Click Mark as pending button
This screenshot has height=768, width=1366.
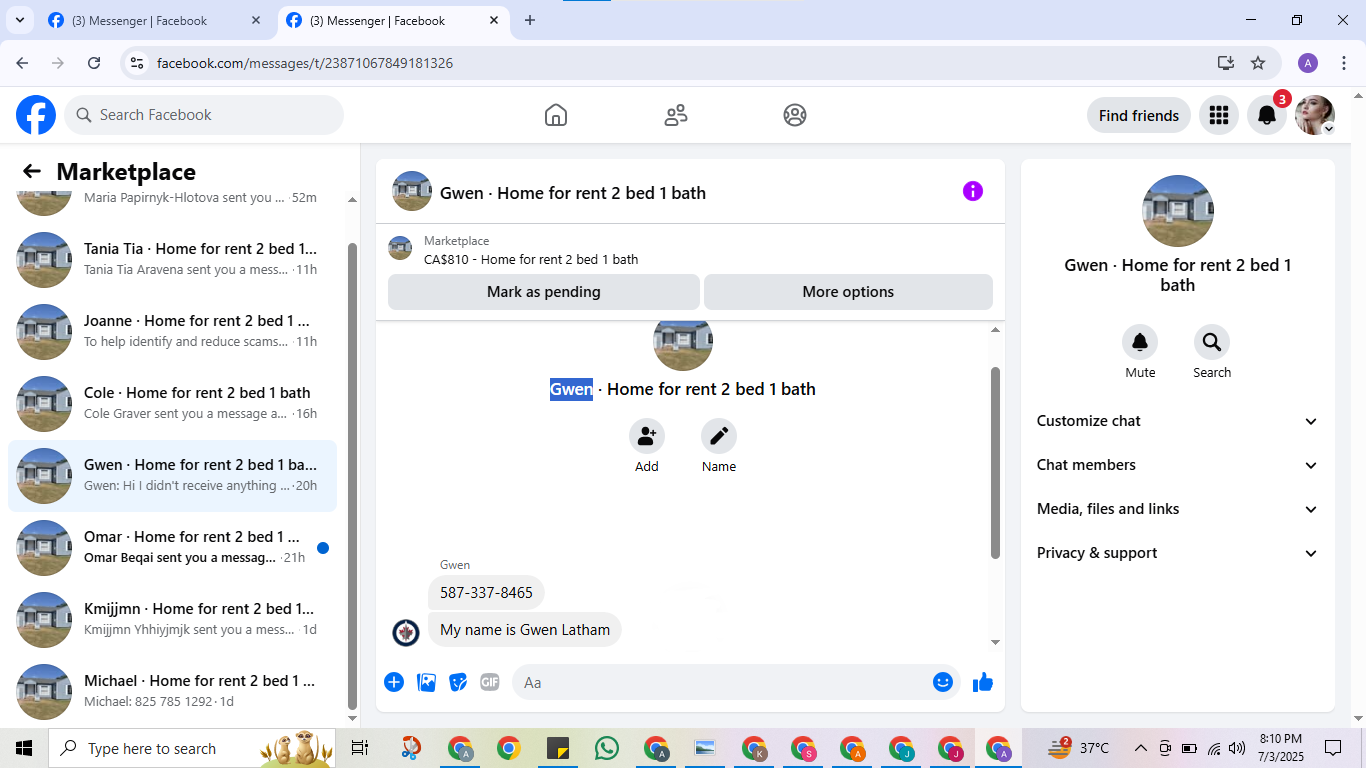[x=544, y=292]
